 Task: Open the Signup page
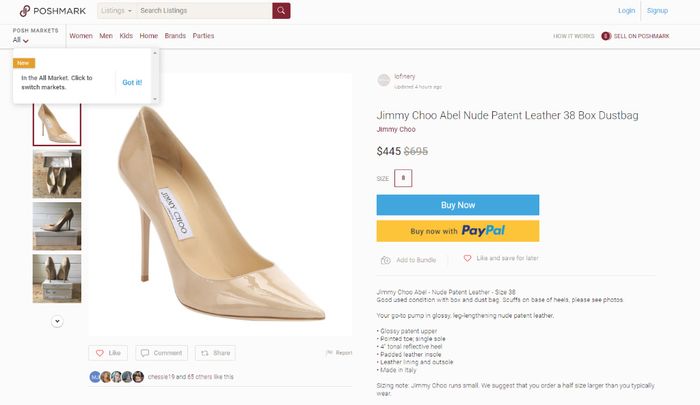click(x=657, y=11)
